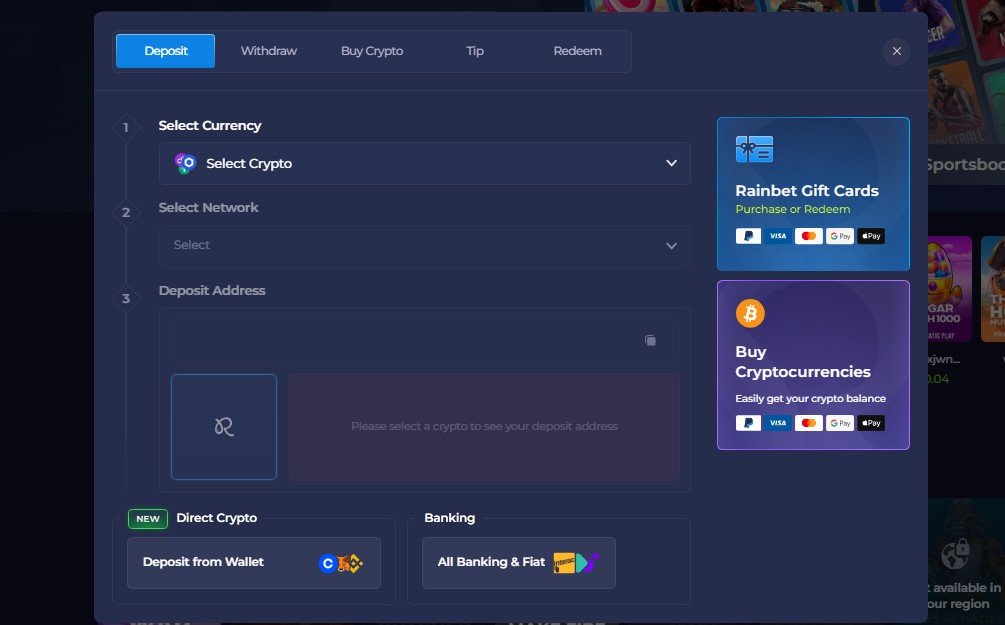The image size is (1005, 625).
Task: Click chevron arrow on Select Crypto field
Action: pyautogui.click(x=671, y=163)
